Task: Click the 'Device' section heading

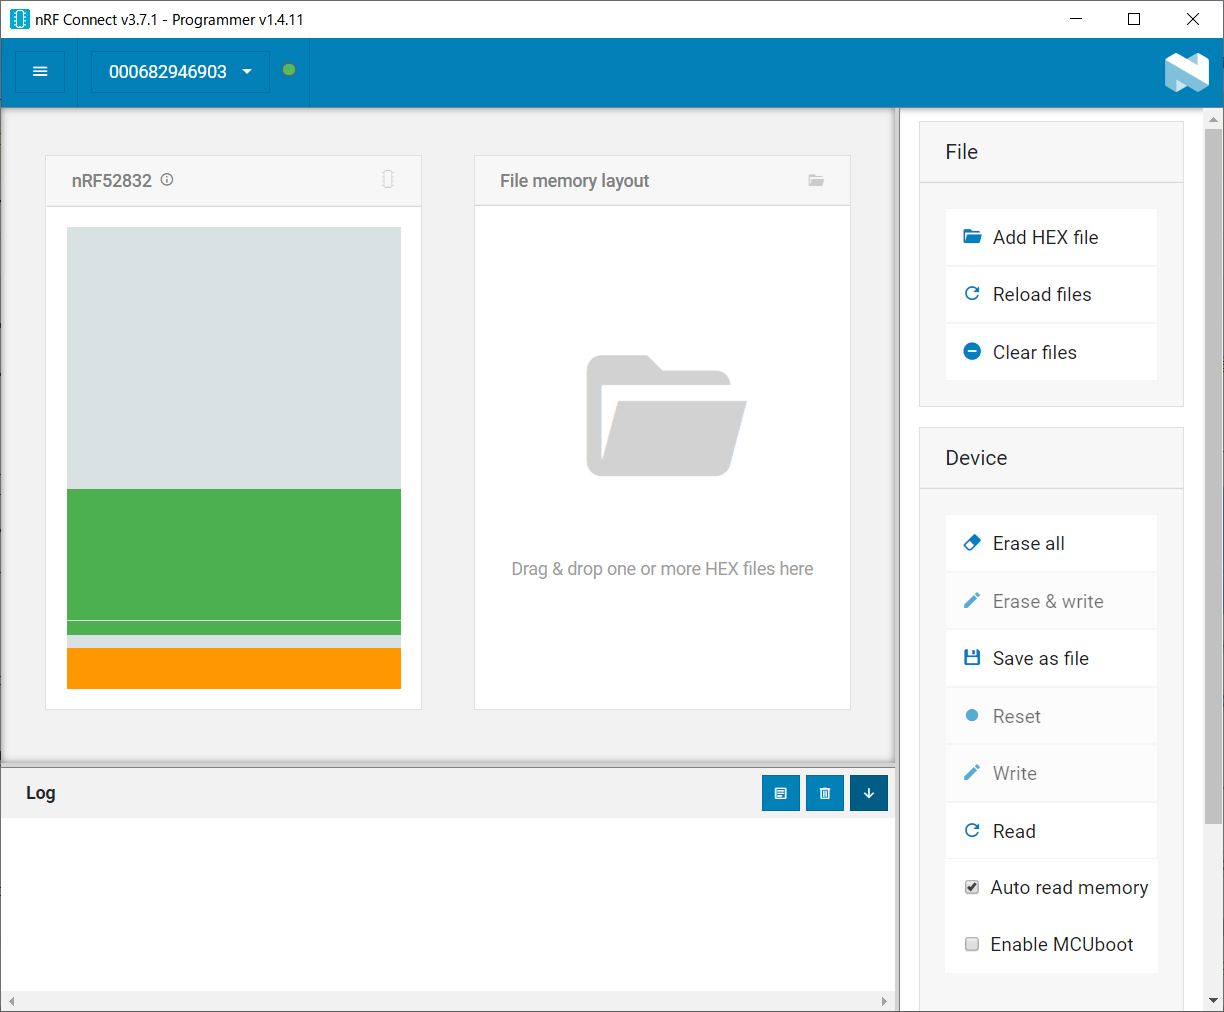Action: click(x=976, y=458)
